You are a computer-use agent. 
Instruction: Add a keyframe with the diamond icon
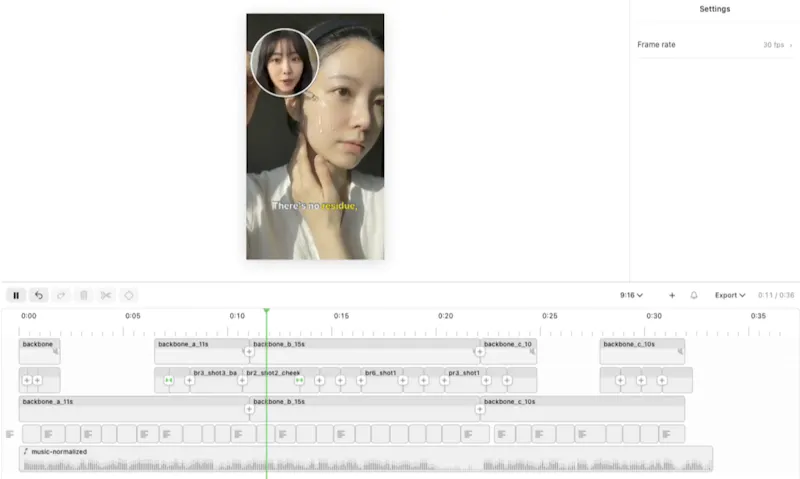129,295
